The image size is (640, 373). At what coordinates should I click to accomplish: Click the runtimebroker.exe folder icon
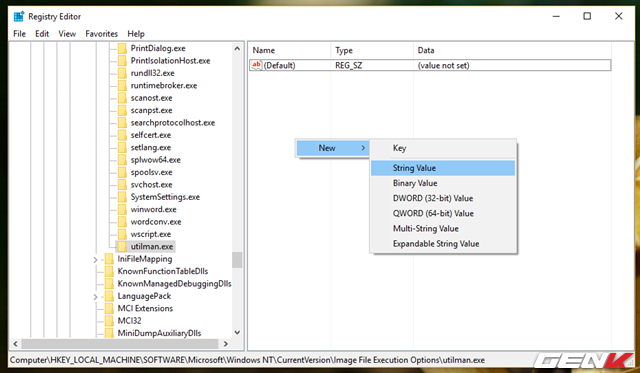[122, 86]
